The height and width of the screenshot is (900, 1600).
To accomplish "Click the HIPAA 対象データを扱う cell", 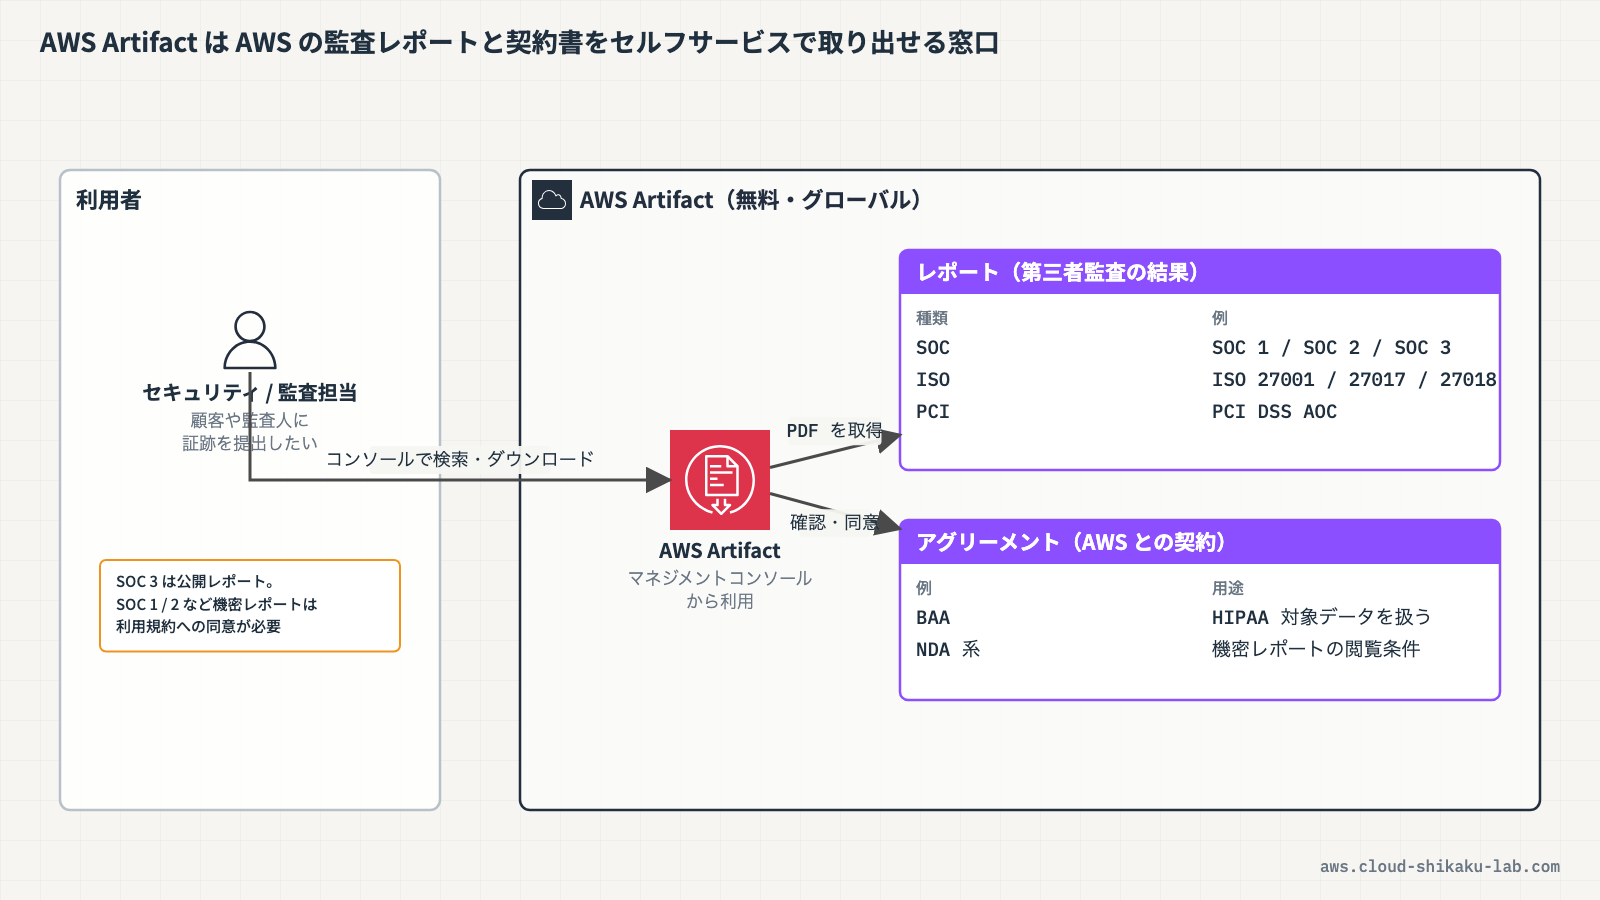I will click(x=1321, y=618).
